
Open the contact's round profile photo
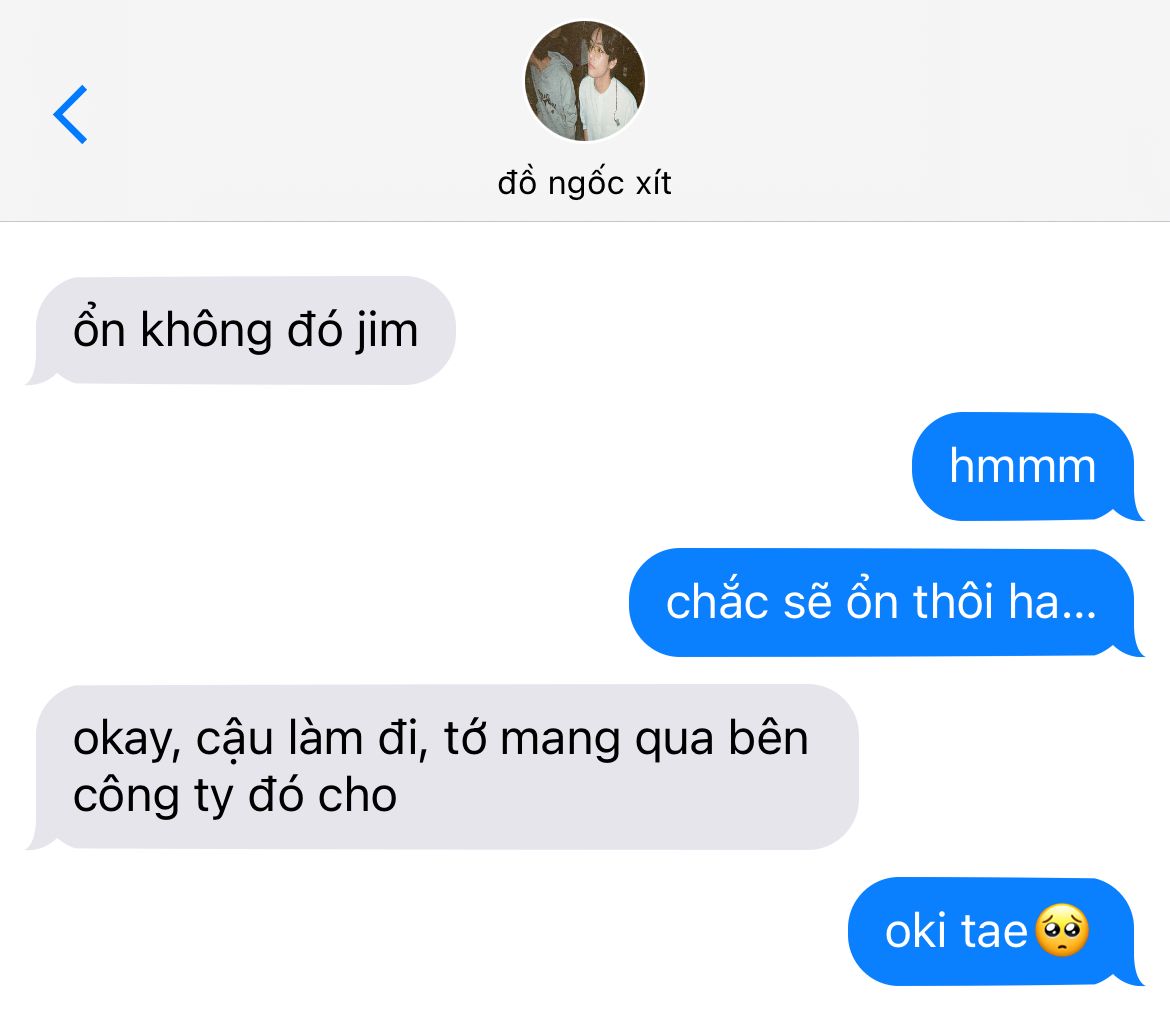(x=585, y=81)
